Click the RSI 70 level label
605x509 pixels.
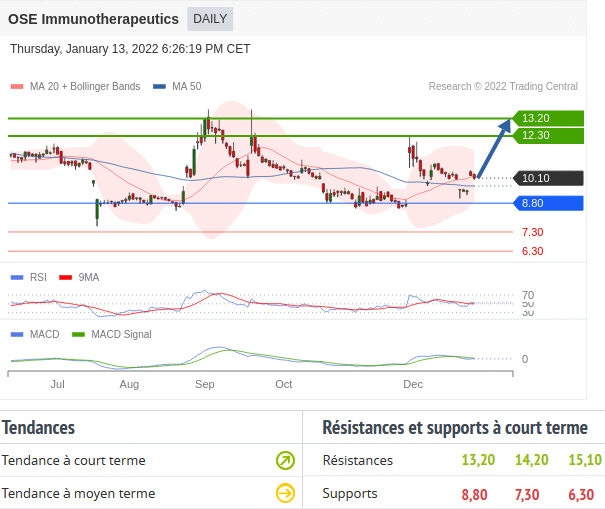click(528, 295)
